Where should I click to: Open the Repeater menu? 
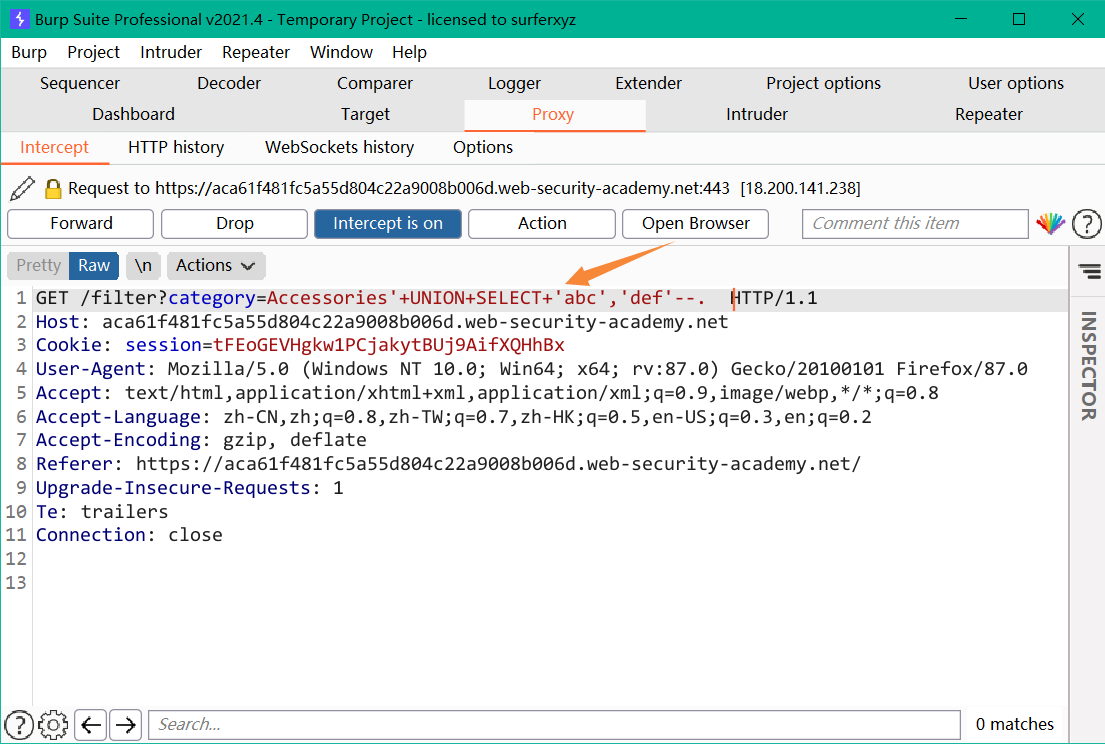(x=256, y=52)
